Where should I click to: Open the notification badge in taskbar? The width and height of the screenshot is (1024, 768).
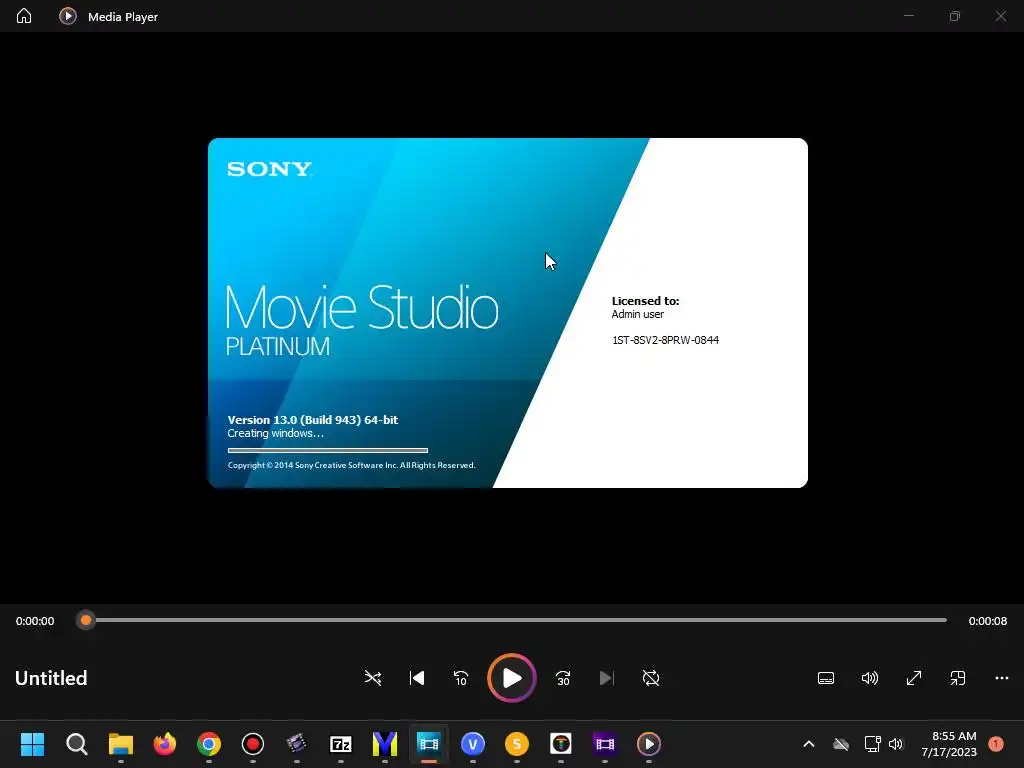point(996,744)
